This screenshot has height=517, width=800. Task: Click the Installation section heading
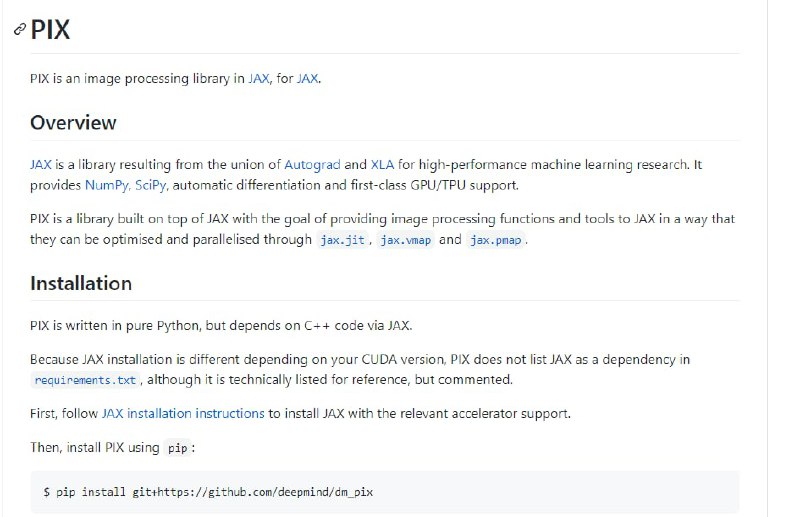tap(81, 283)
